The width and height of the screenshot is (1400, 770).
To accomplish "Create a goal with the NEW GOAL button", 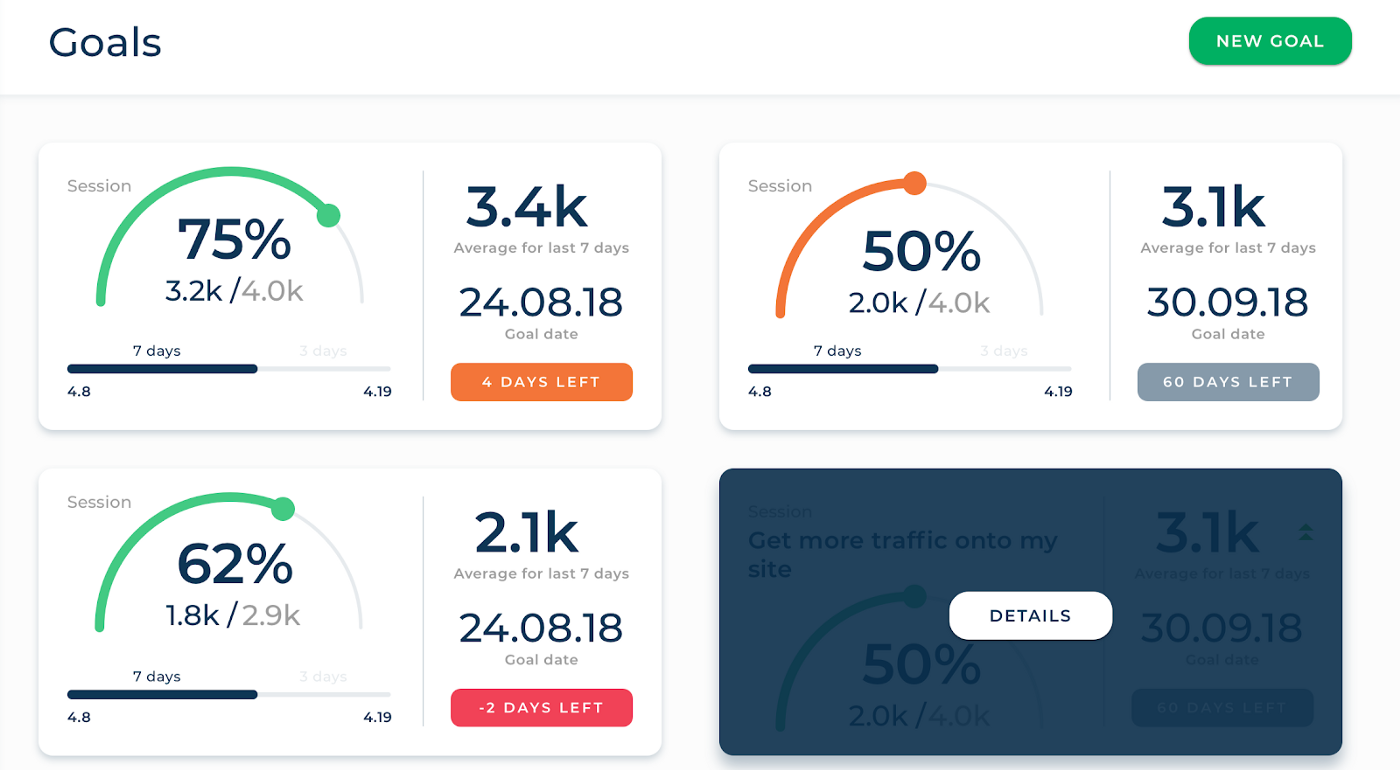I will pyautogui.click(x=1270, y=41).
